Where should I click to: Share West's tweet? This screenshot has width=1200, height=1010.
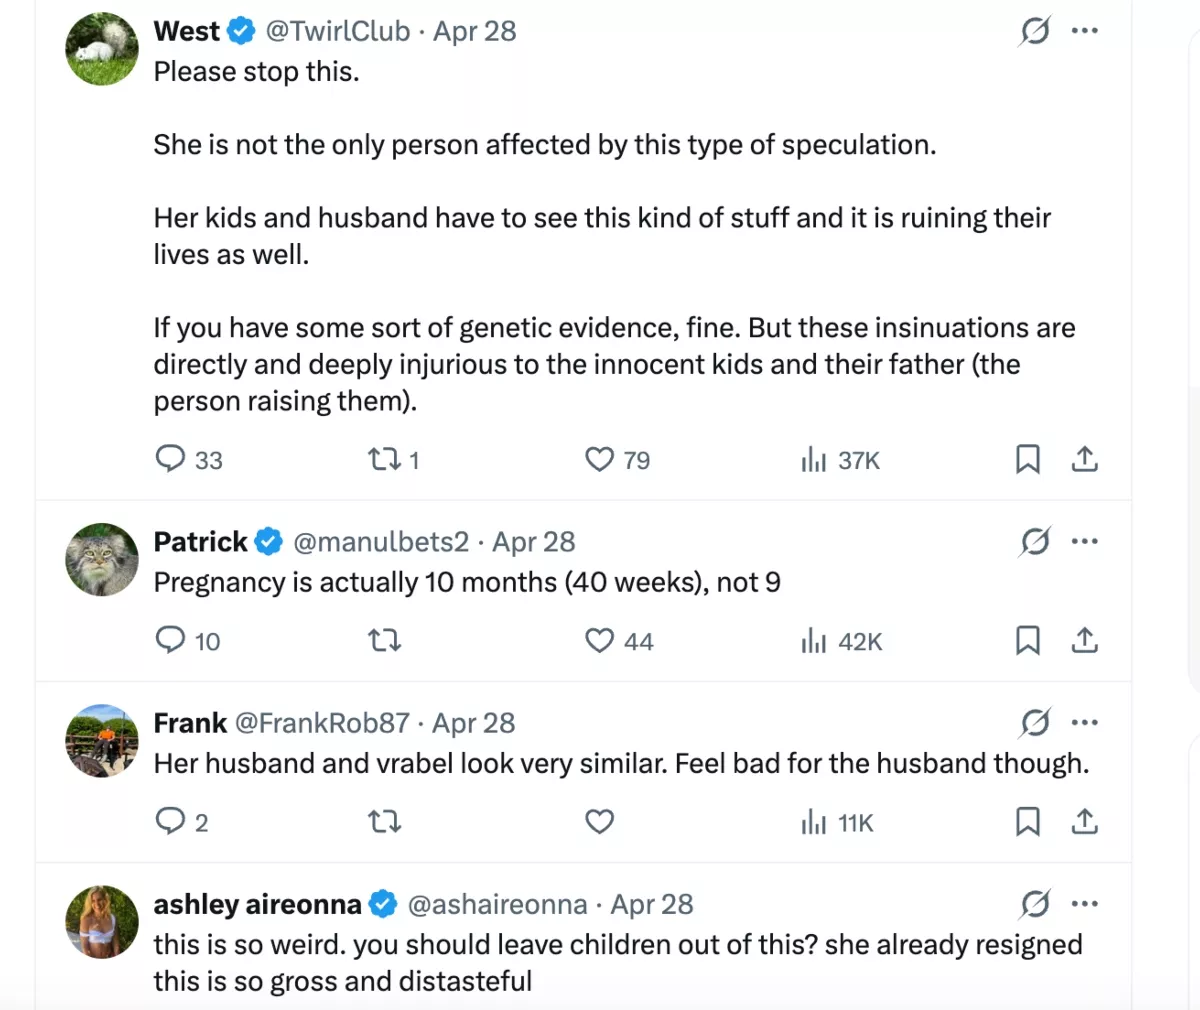1085,460
